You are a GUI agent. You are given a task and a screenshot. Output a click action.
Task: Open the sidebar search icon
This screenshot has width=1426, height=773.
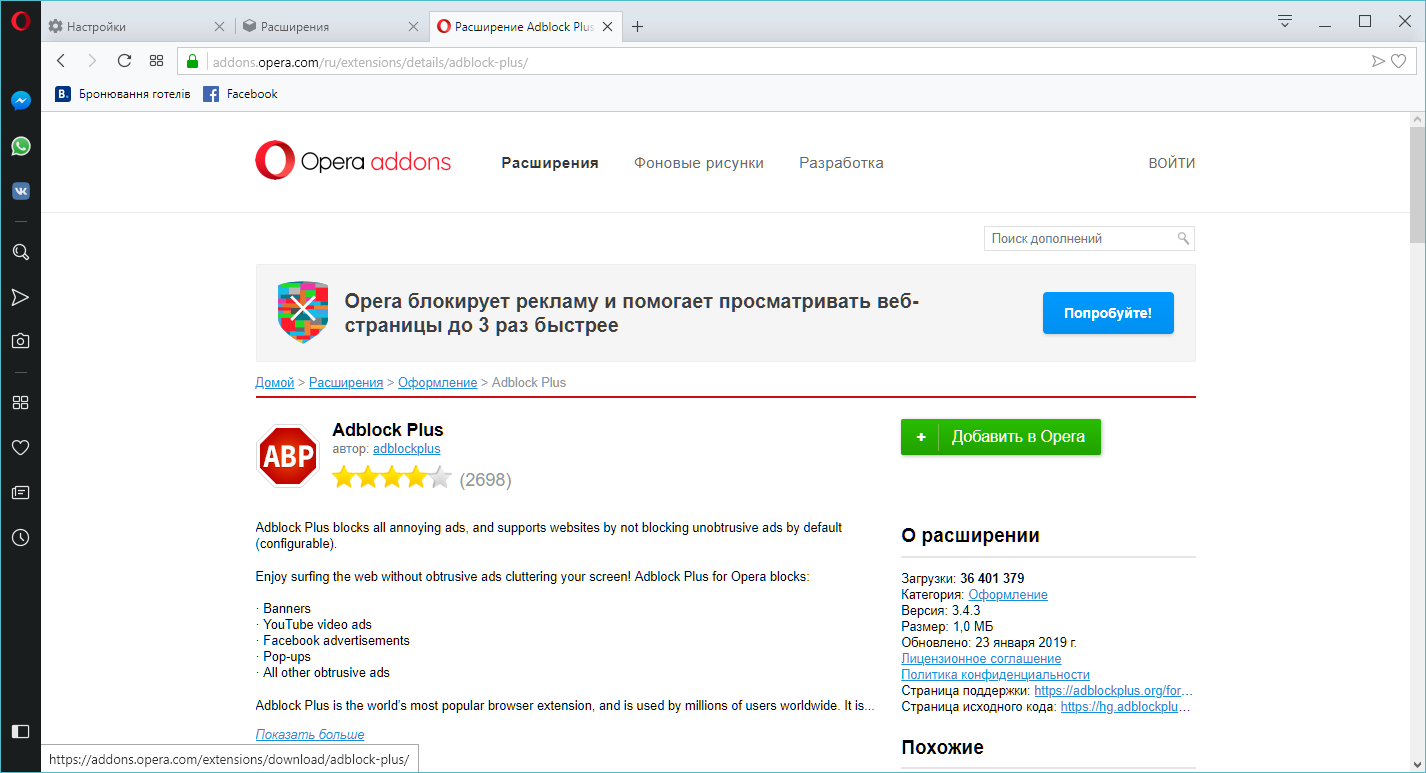pos(20,252)
